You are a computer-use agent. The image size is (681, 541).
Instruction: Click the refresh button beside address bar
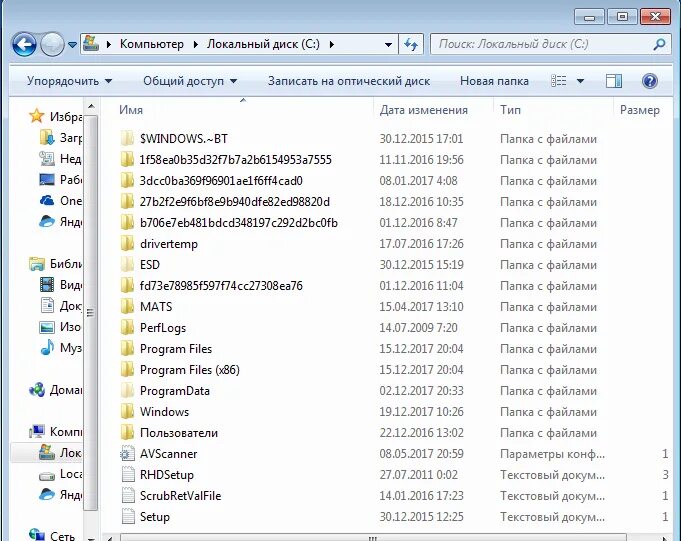click(411, 44)
